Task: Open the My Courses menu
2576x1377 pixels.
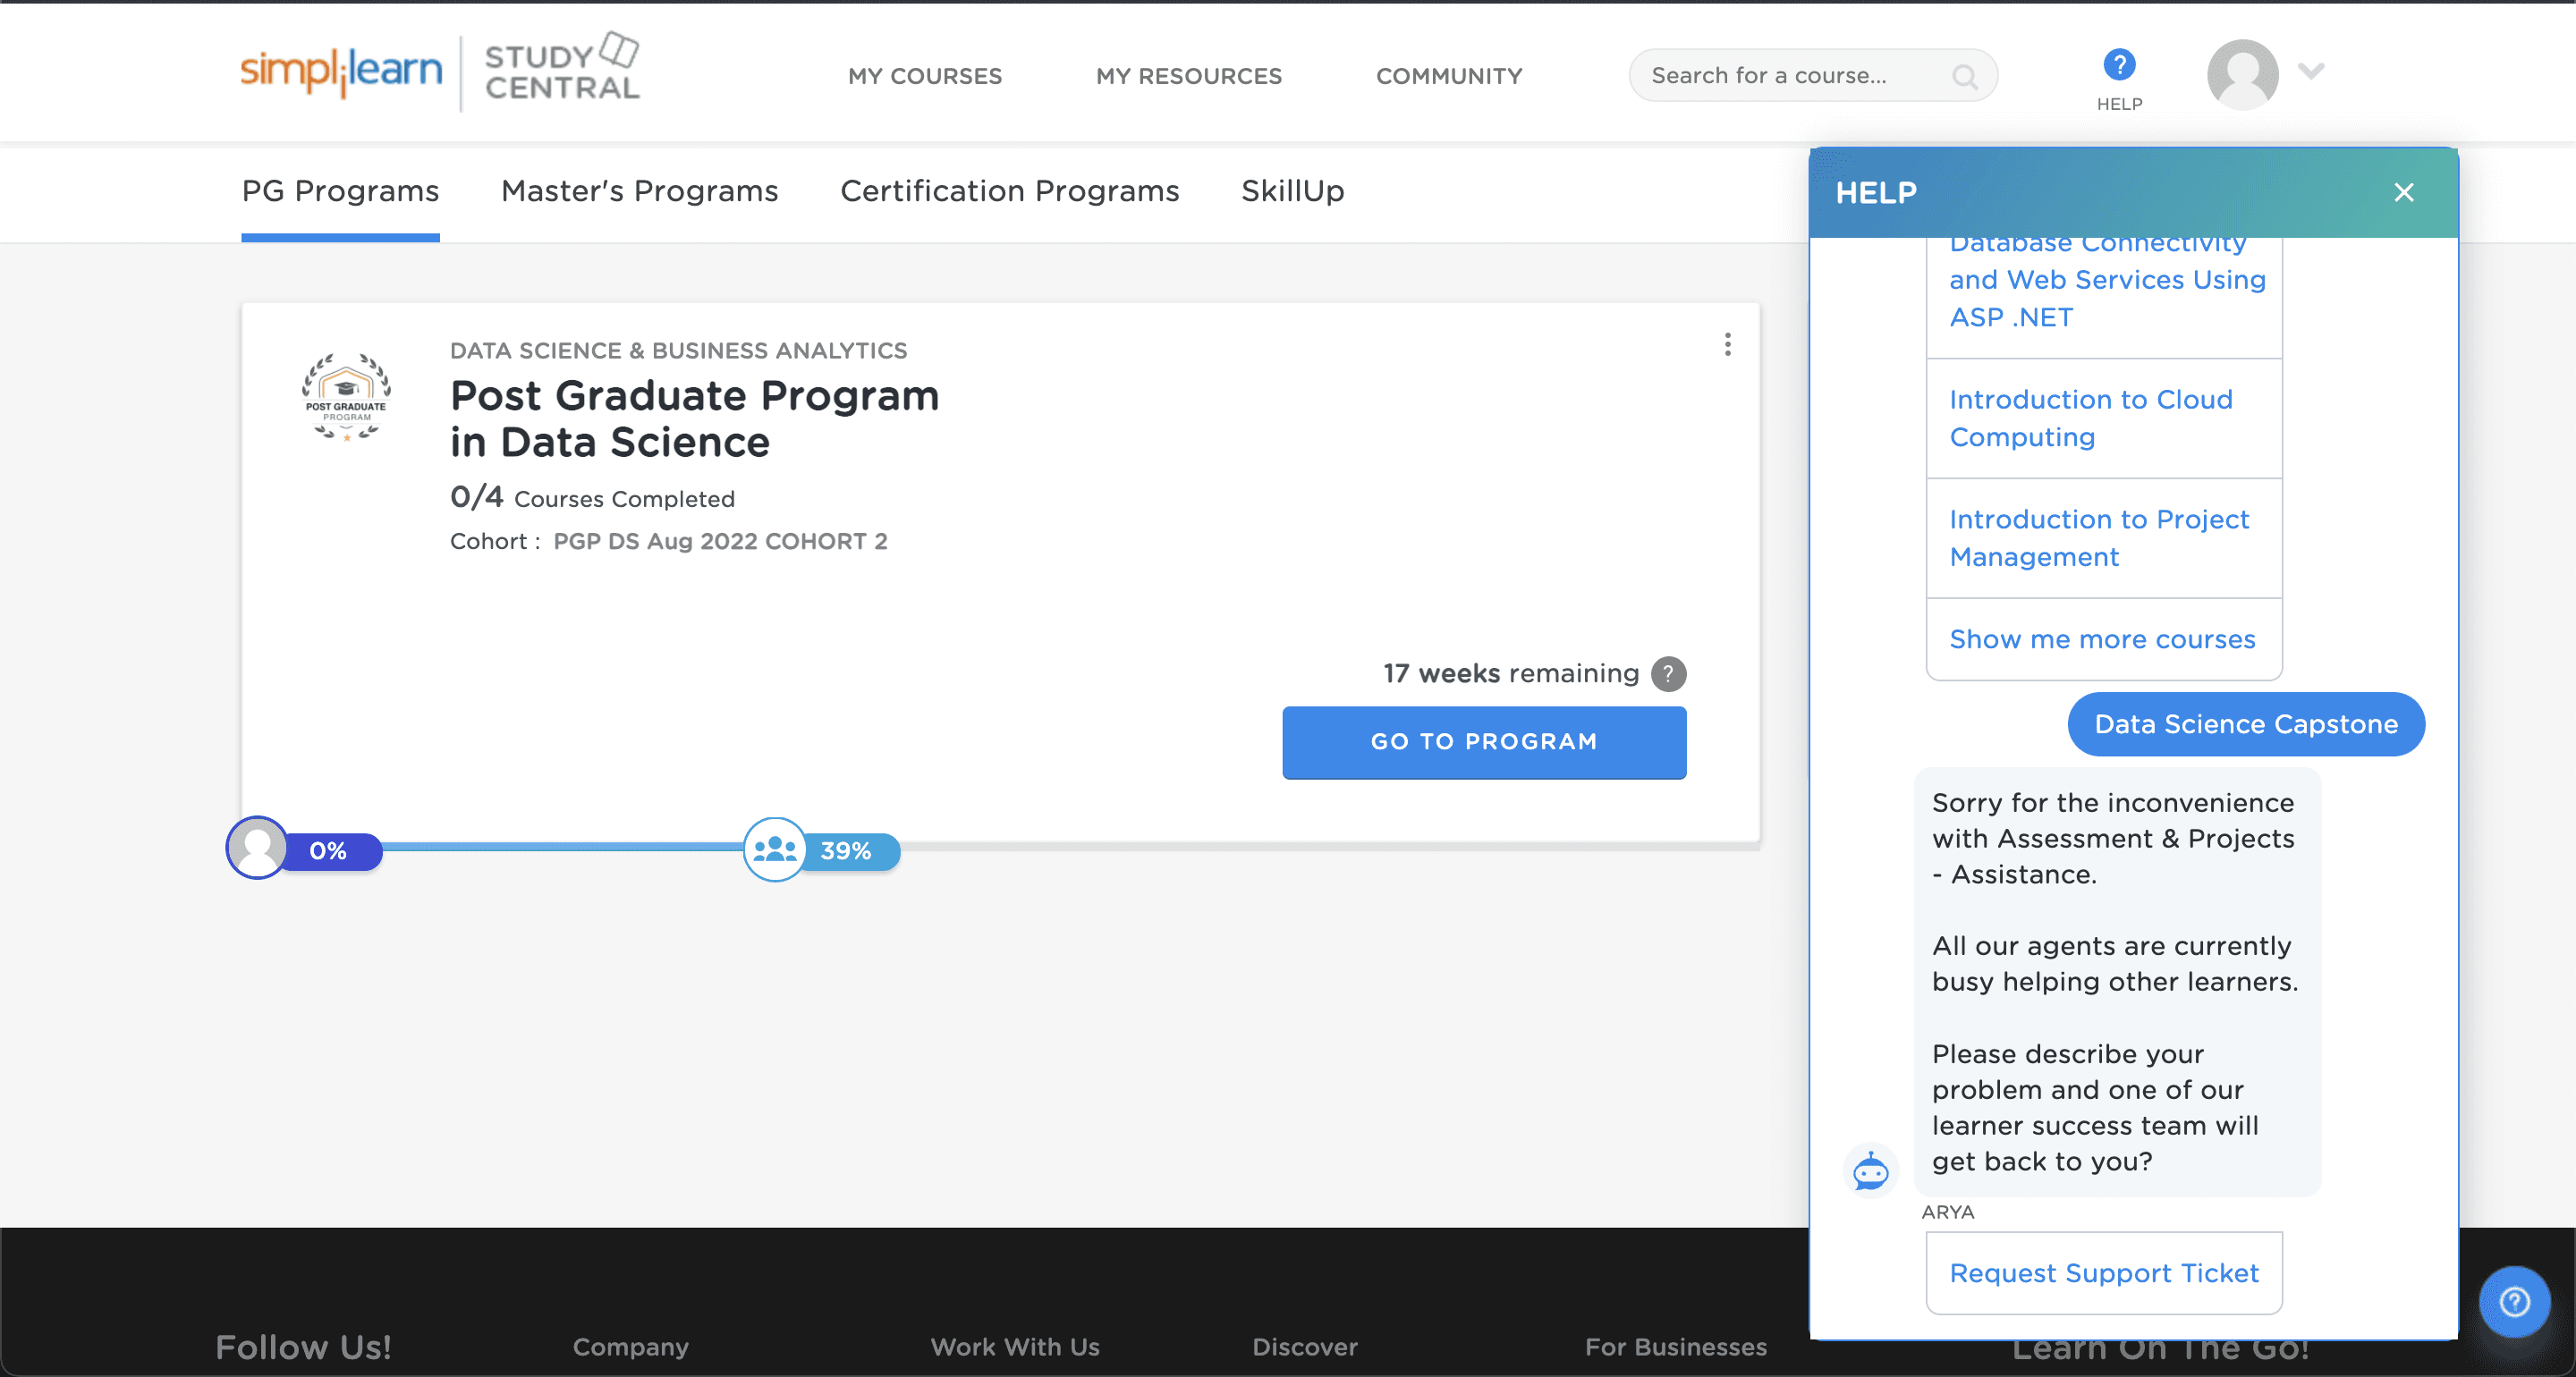Action: pos(924,76)
